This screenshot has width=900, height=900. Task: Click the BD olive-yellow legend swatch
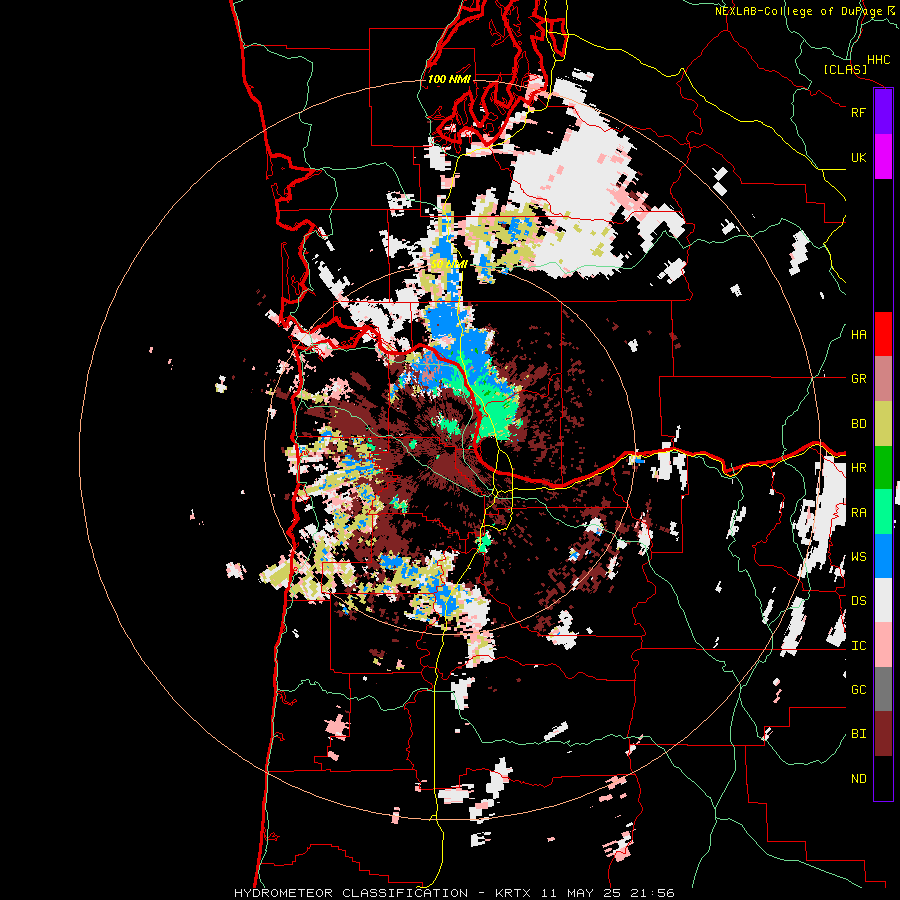[x=883, y=424]
